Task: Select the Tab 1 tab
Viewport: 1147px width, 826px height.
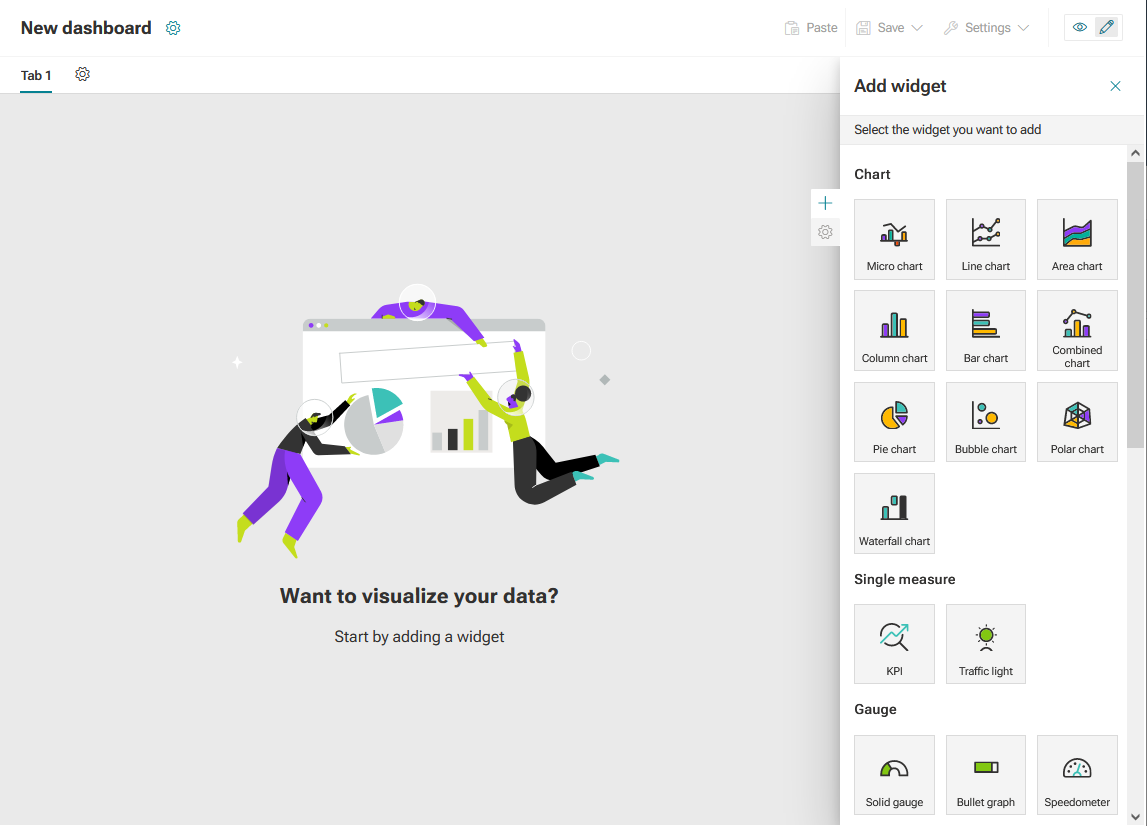Action: pyautogui.click(x=36, y=75)
